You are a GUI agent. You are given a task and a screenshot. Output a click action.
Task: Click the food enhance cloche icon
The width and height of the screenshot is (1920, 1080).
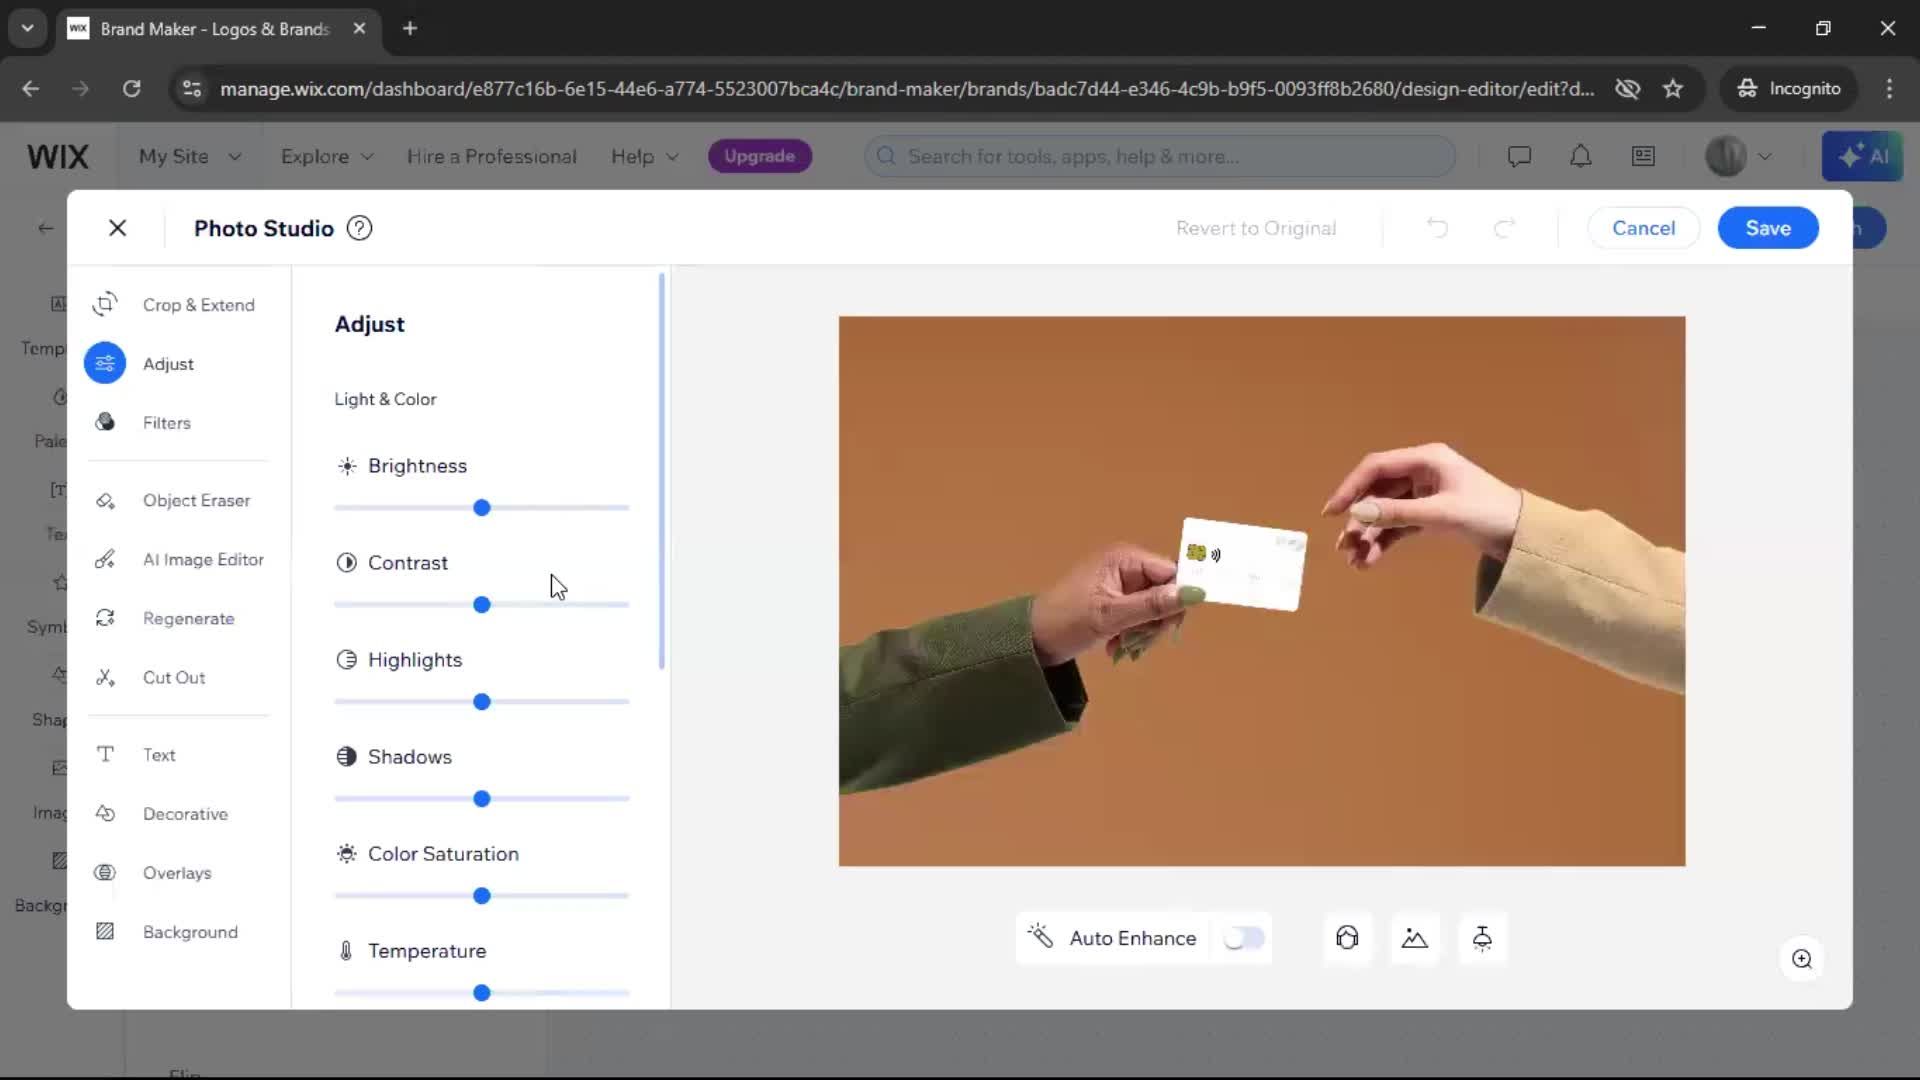1482,938
